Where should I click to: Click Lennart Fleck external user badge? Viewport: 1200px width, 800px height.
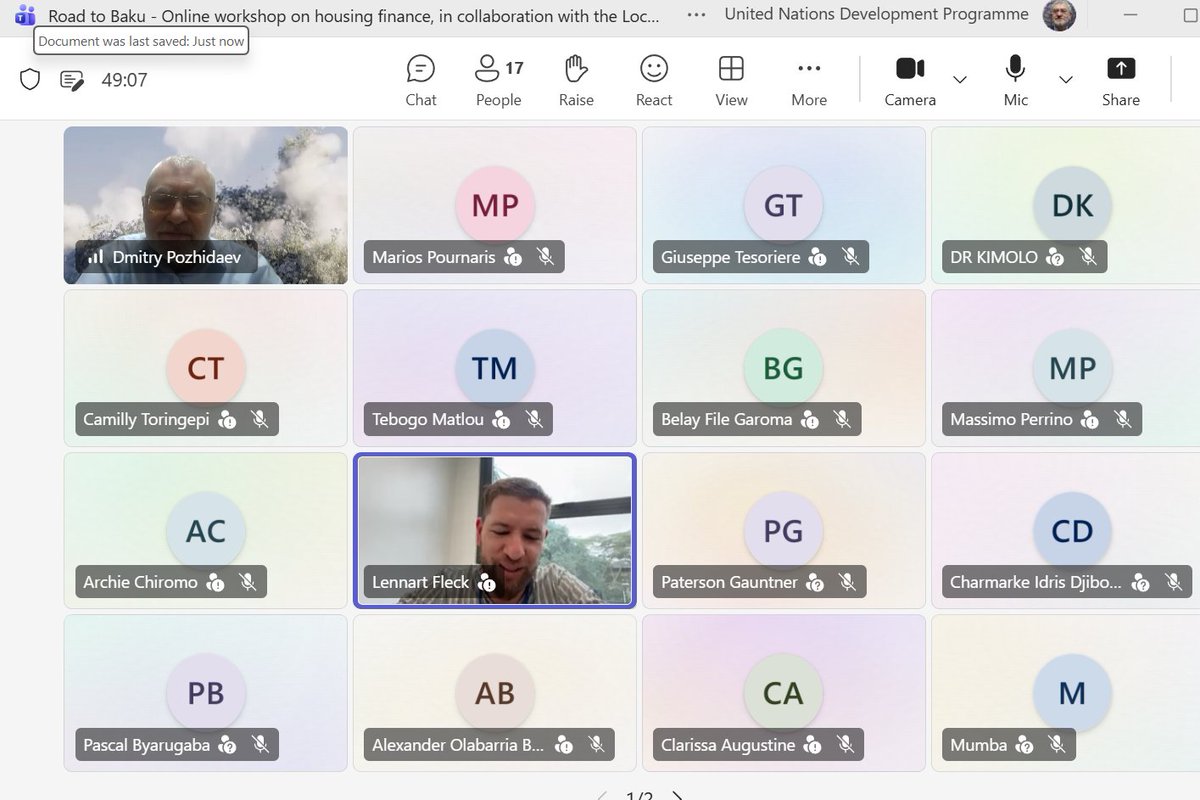(487, 582)
